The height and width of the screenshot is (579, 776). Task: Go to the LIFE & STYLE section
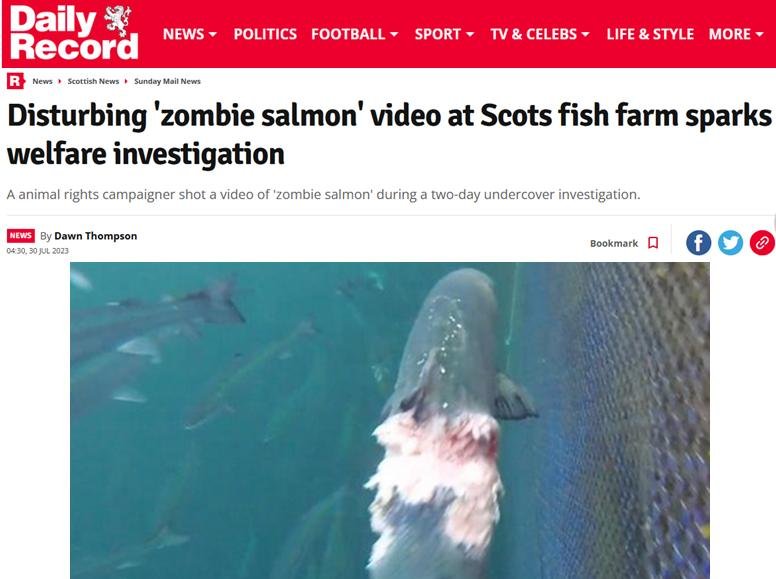coord(650,34)
